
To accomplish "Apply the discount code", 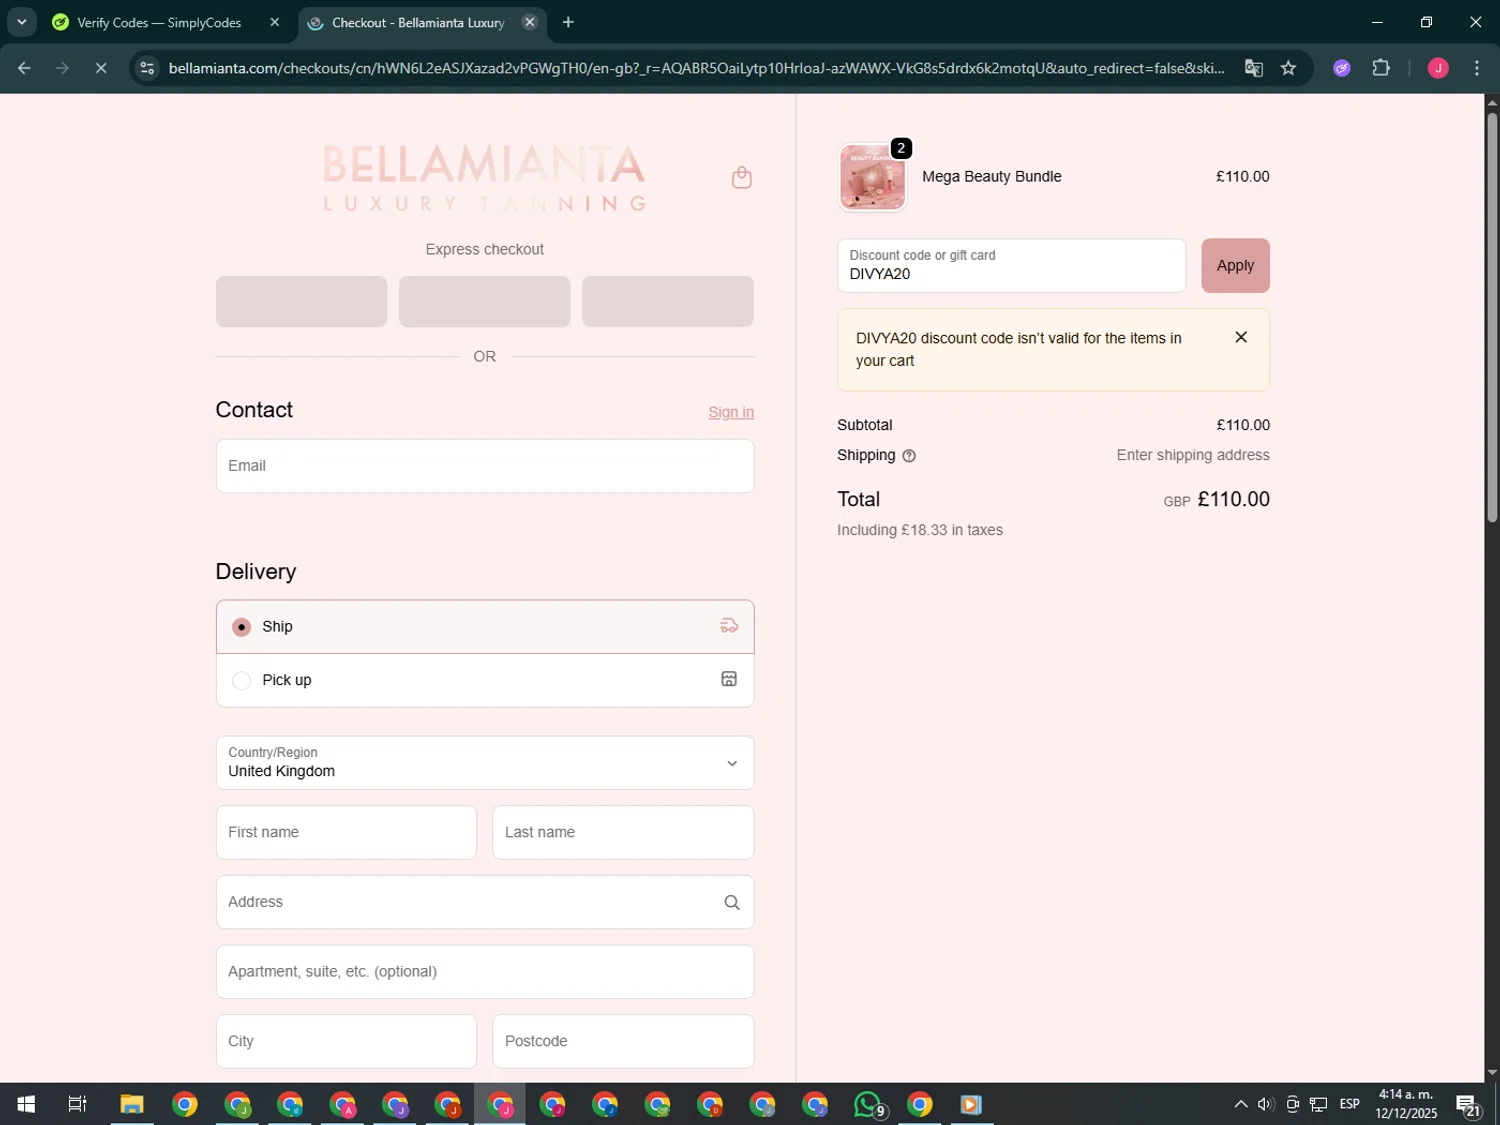I will coord(1235,266).
